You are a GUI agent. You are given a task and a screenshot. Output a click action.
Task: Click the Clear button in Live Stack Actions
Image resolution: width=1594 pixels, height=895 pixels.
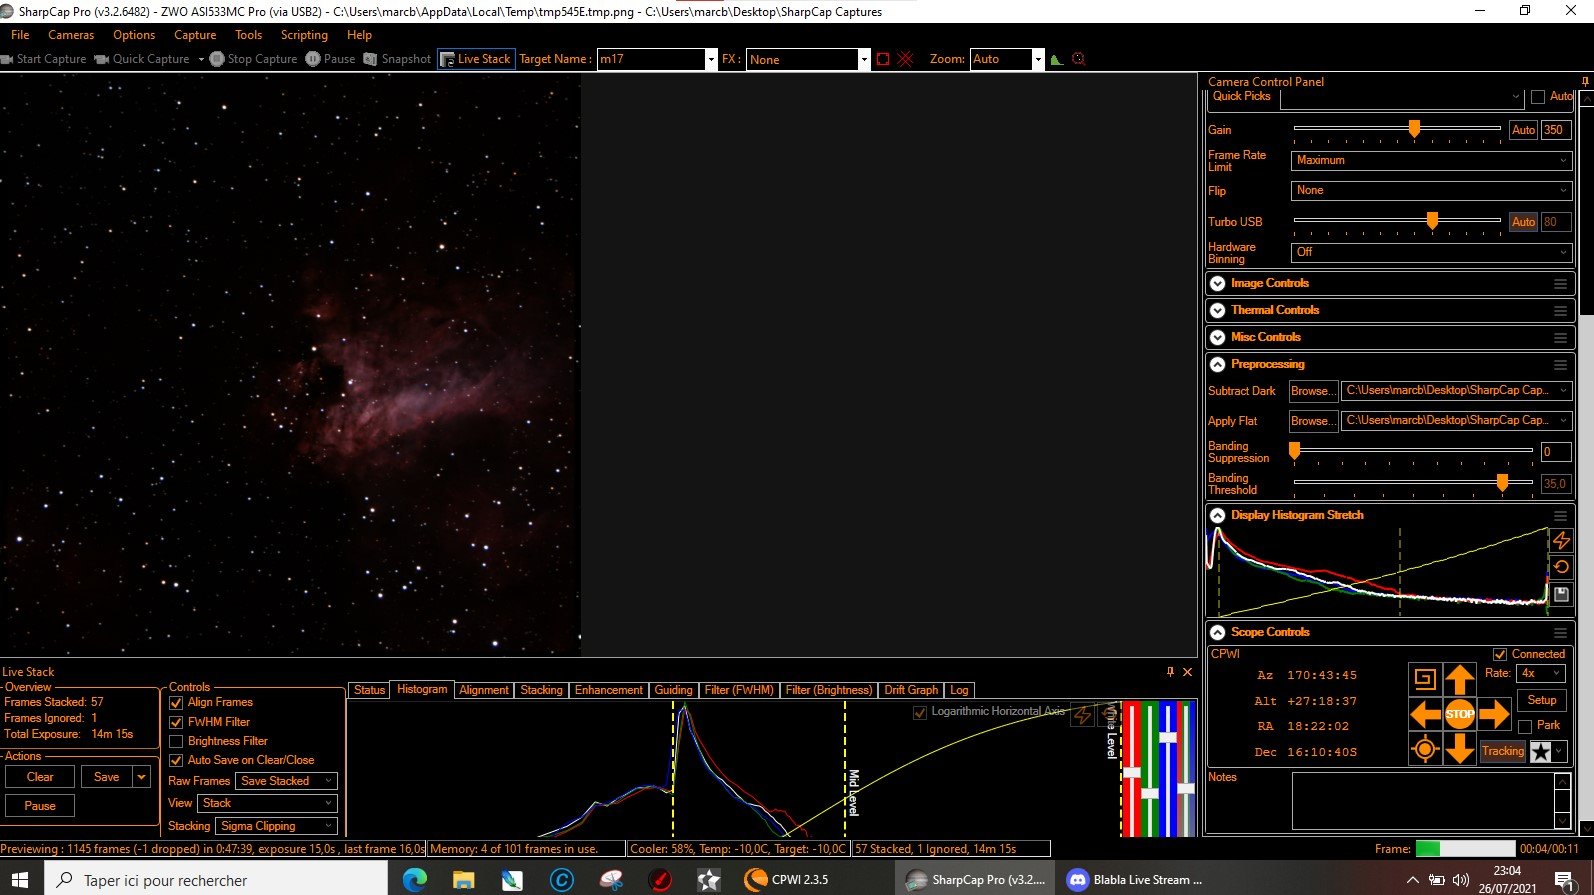point(40,777)
